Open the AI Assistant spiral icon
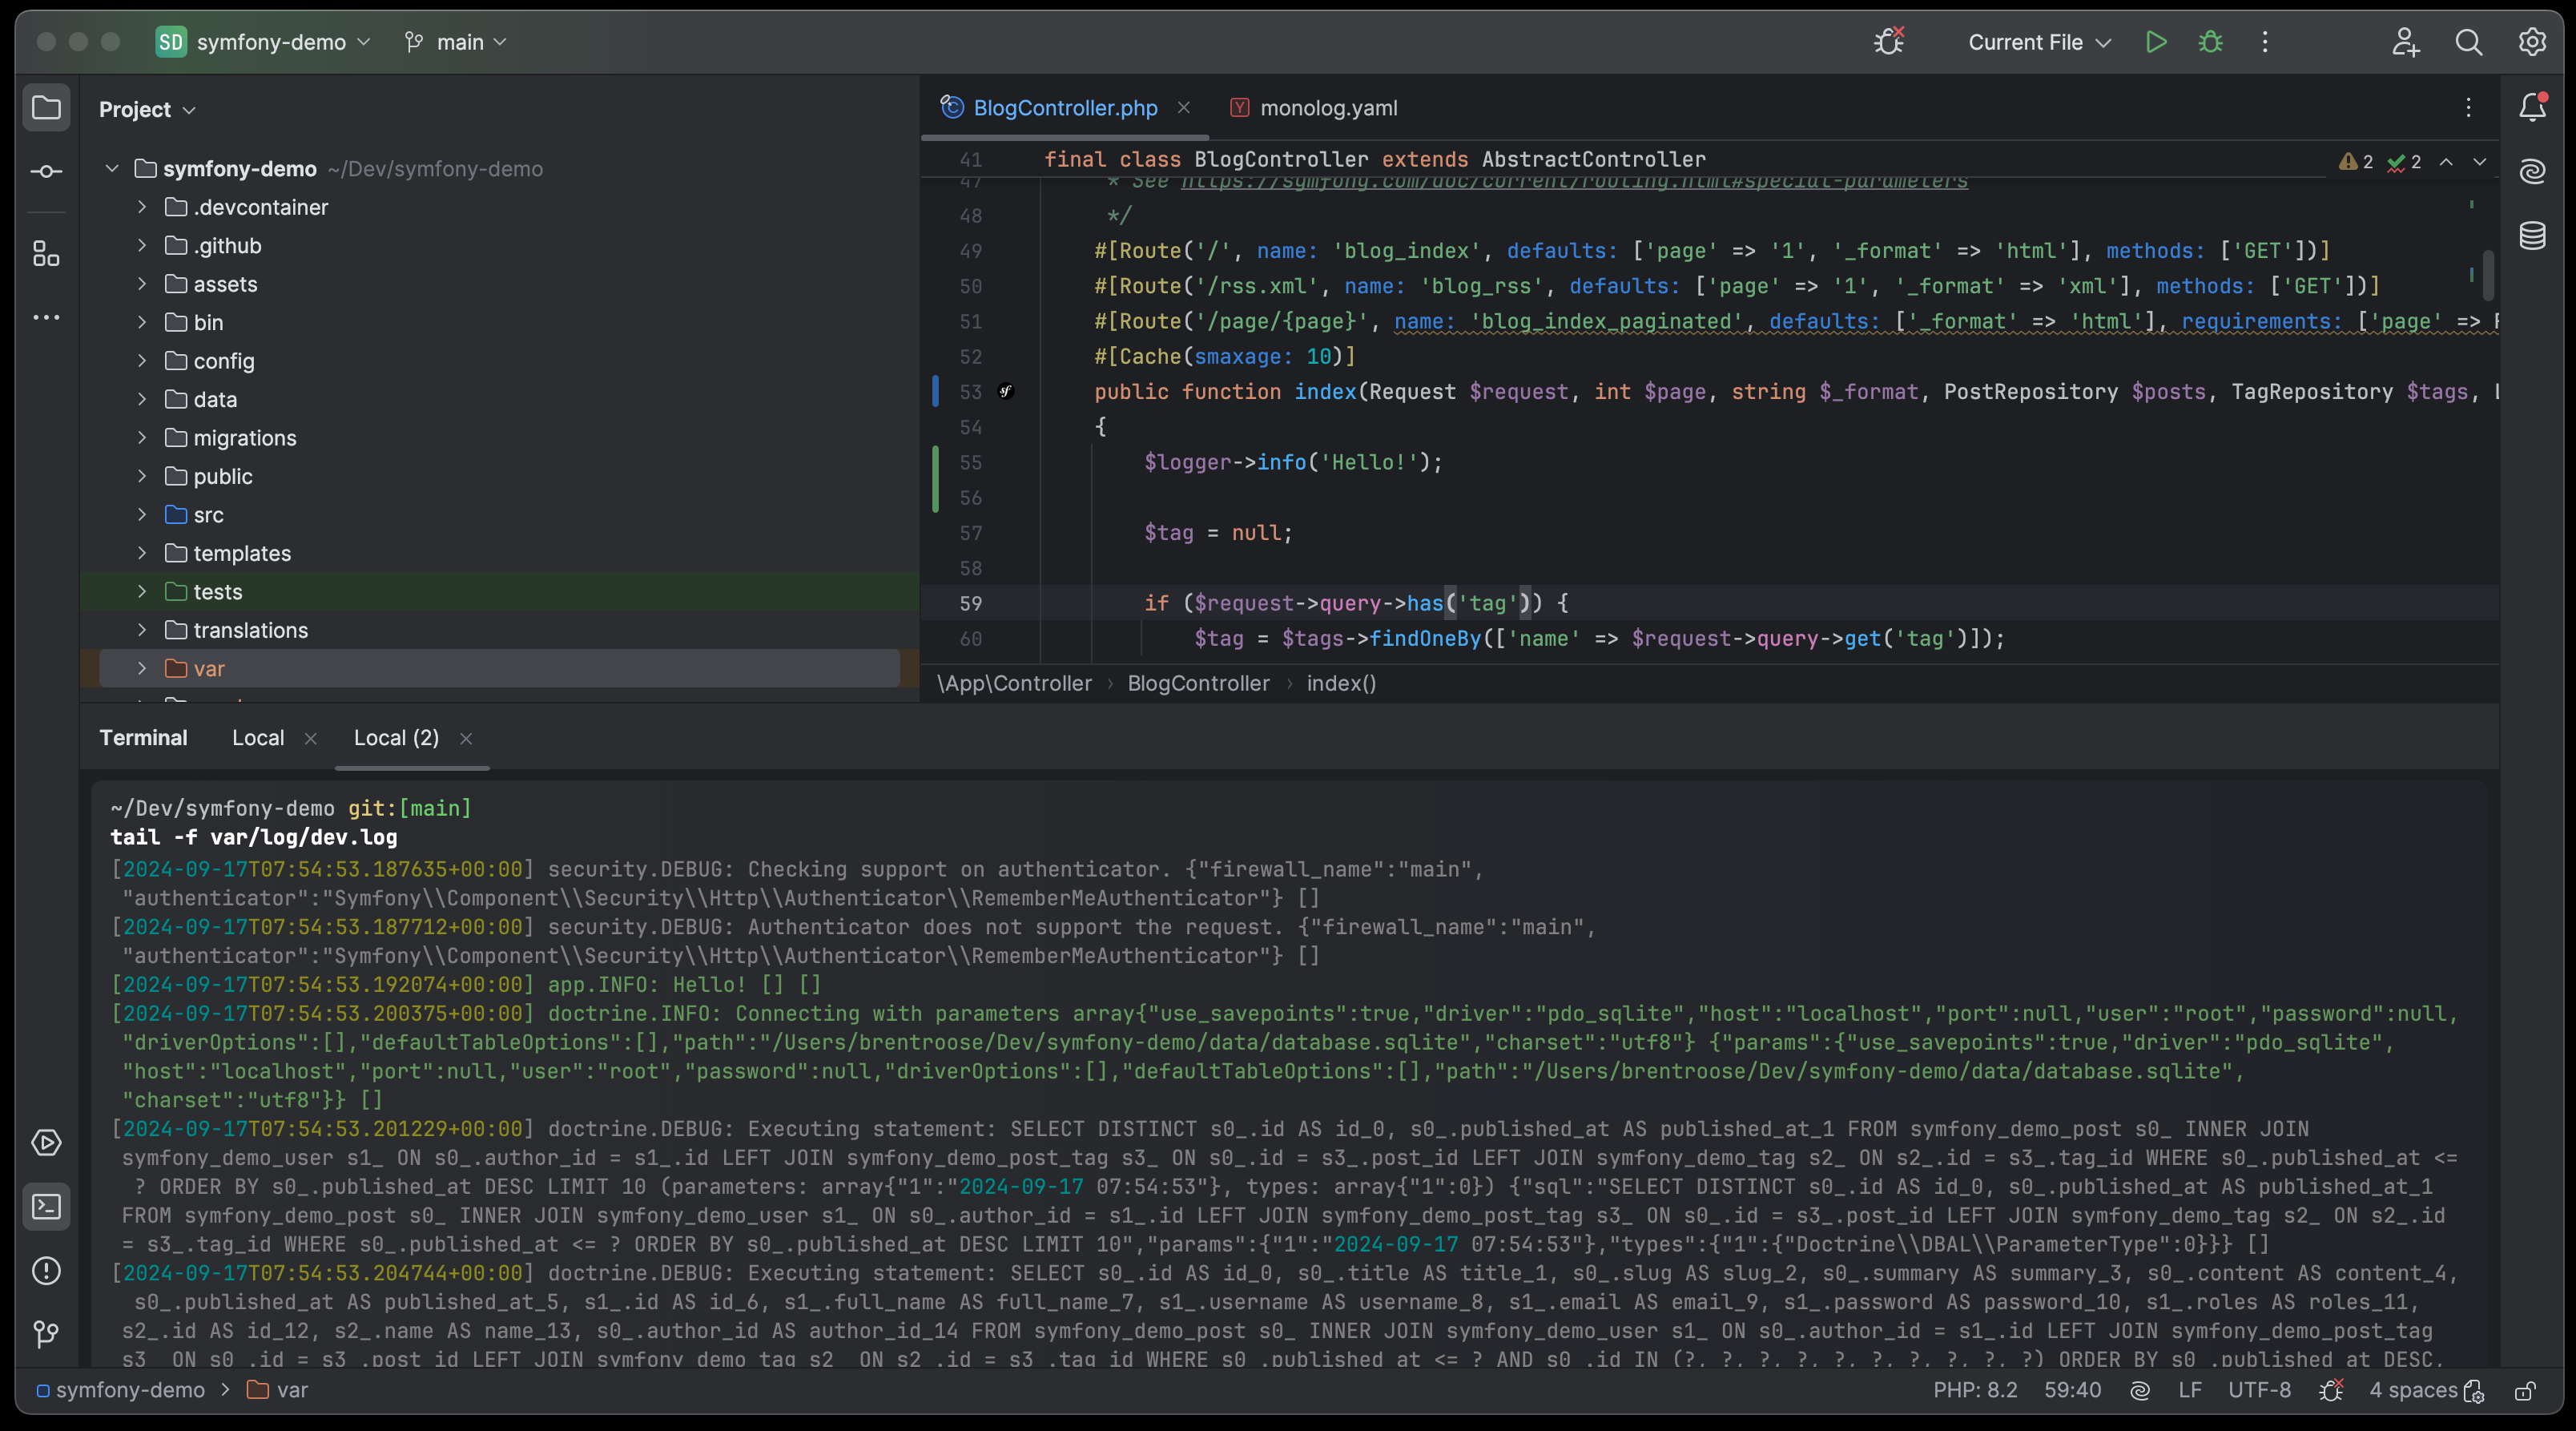The width and height of the screenshot is (2576, 1431). 2532,172
